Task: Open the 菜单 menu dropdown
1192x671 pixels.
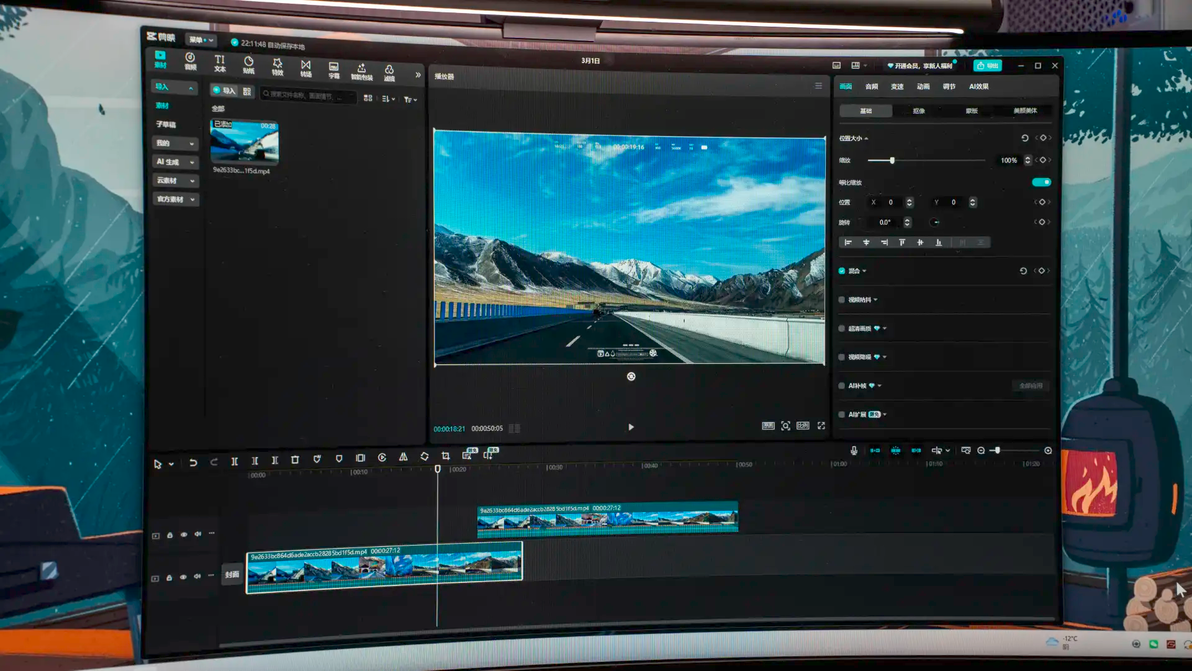Action: tap(201, 40)
